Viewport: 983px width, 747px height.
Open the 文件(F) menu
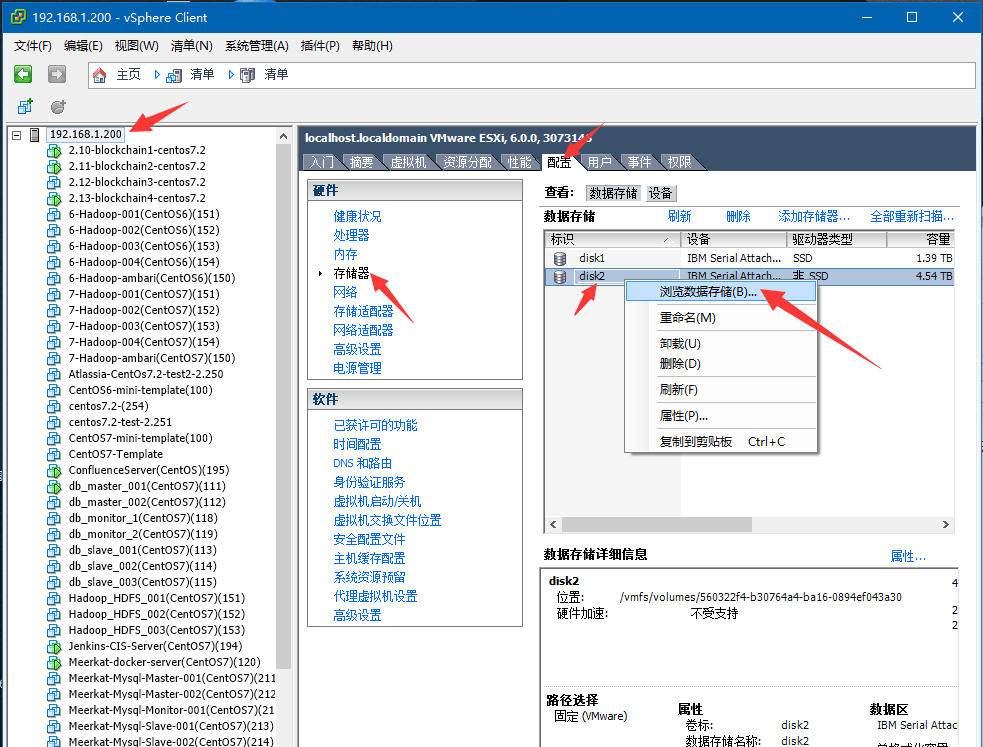(33, 46)
